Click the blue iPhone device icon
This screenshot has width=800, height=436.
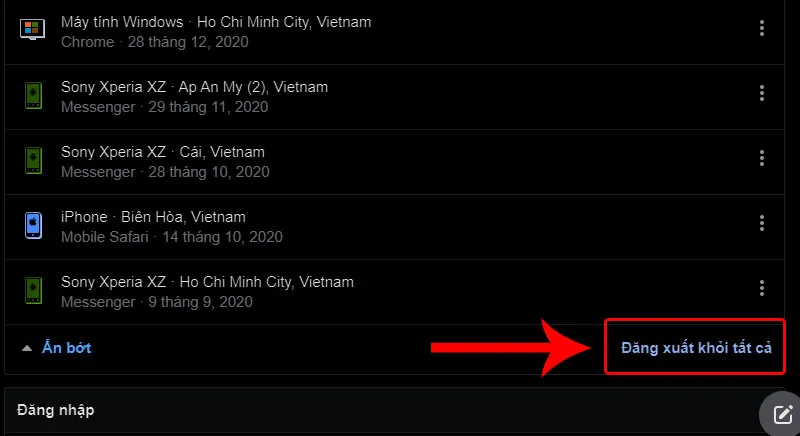tap(34, 225)
